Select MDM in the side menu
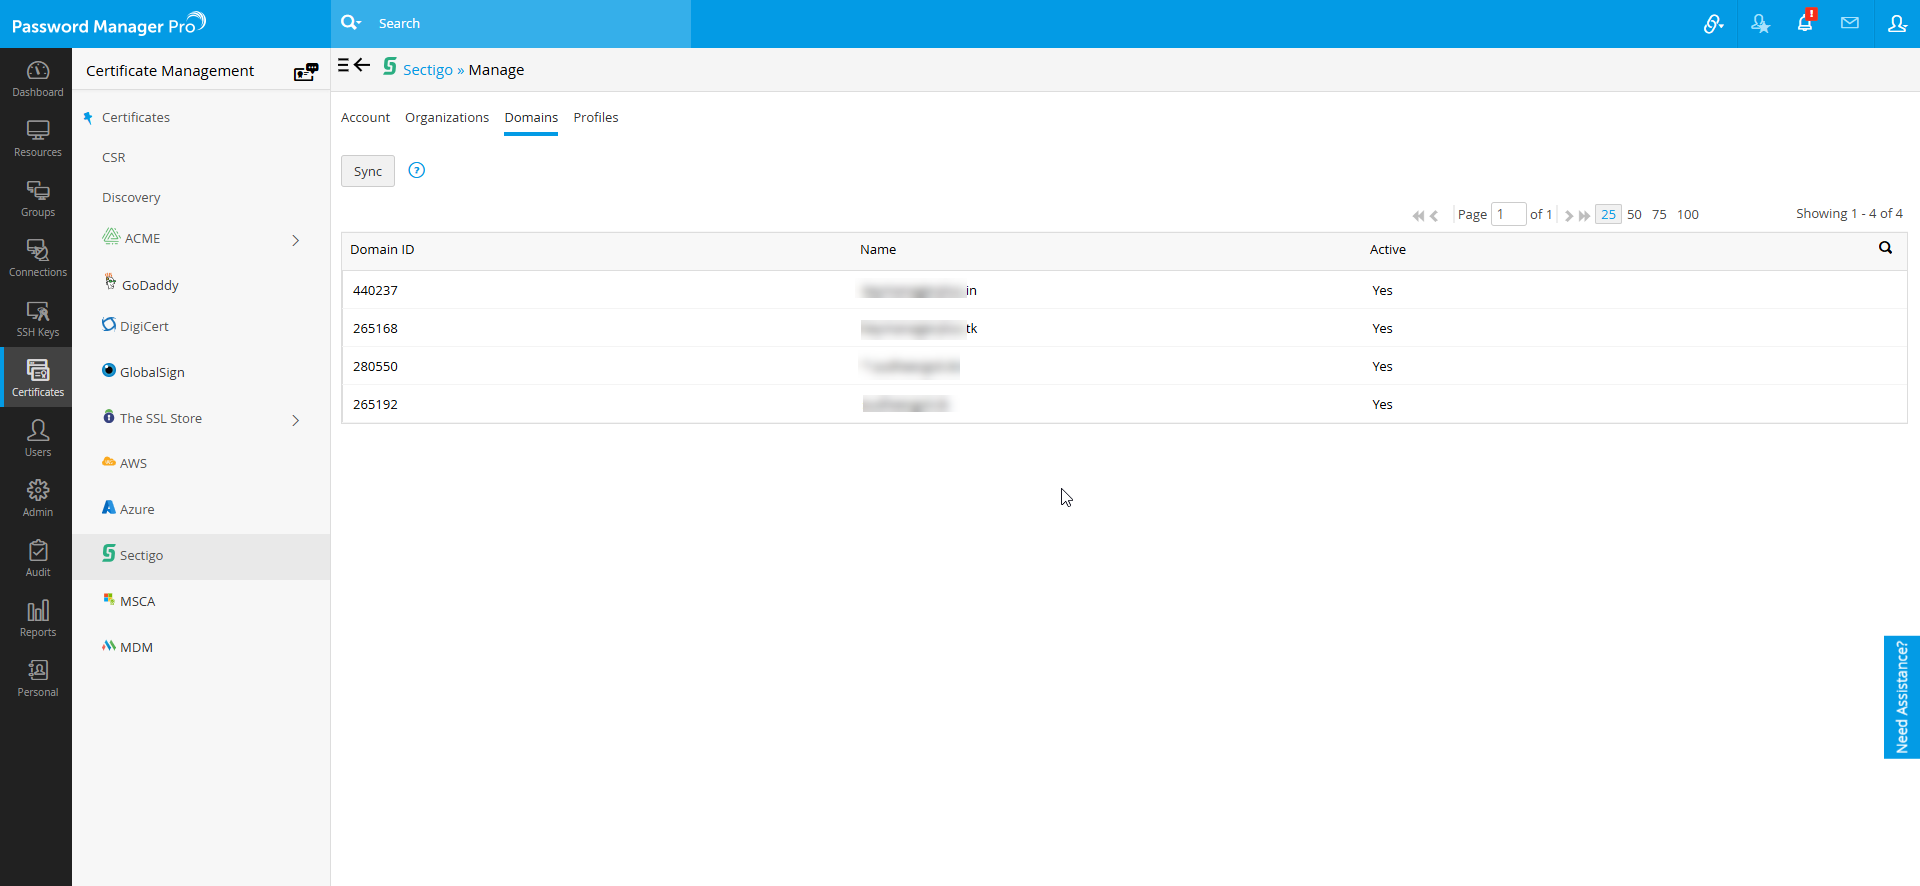 136,647
